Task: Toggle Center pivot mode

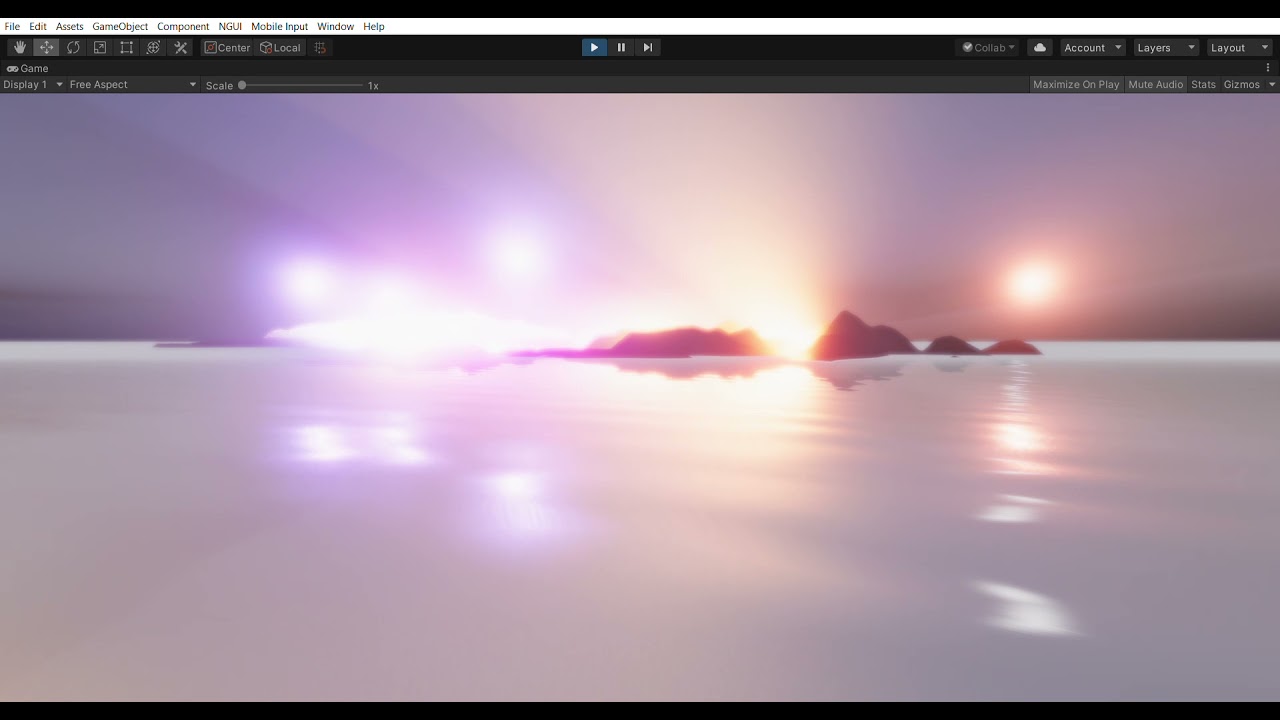Action: point(227,48)
